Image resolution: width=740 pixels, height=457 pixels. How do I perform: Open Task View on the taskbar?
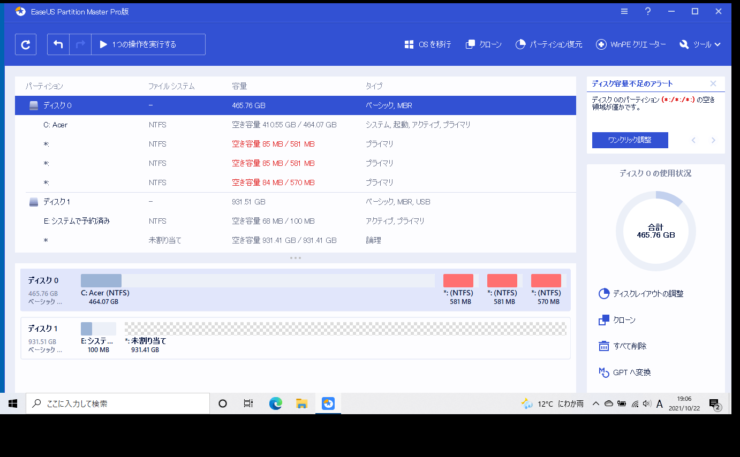click(x=249, y=404)
